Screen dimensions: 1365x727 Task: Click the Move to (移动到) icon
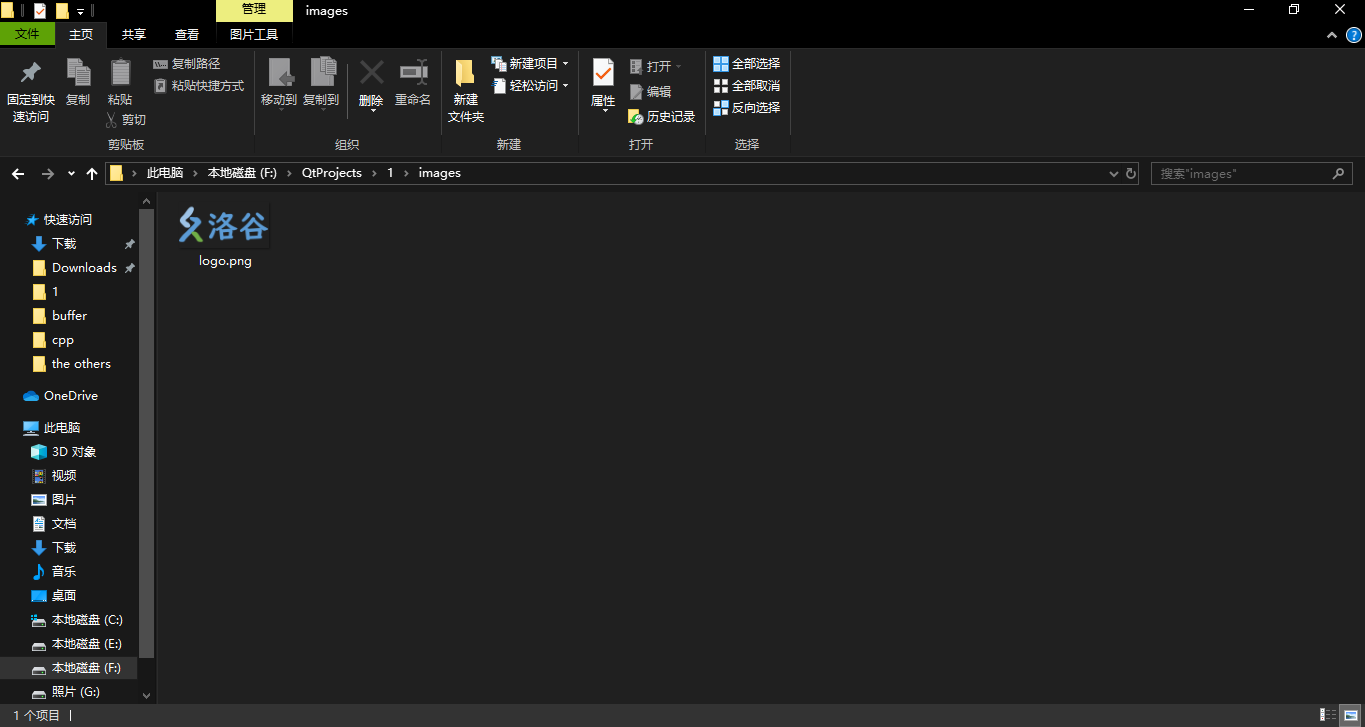(x=279, y=72)
